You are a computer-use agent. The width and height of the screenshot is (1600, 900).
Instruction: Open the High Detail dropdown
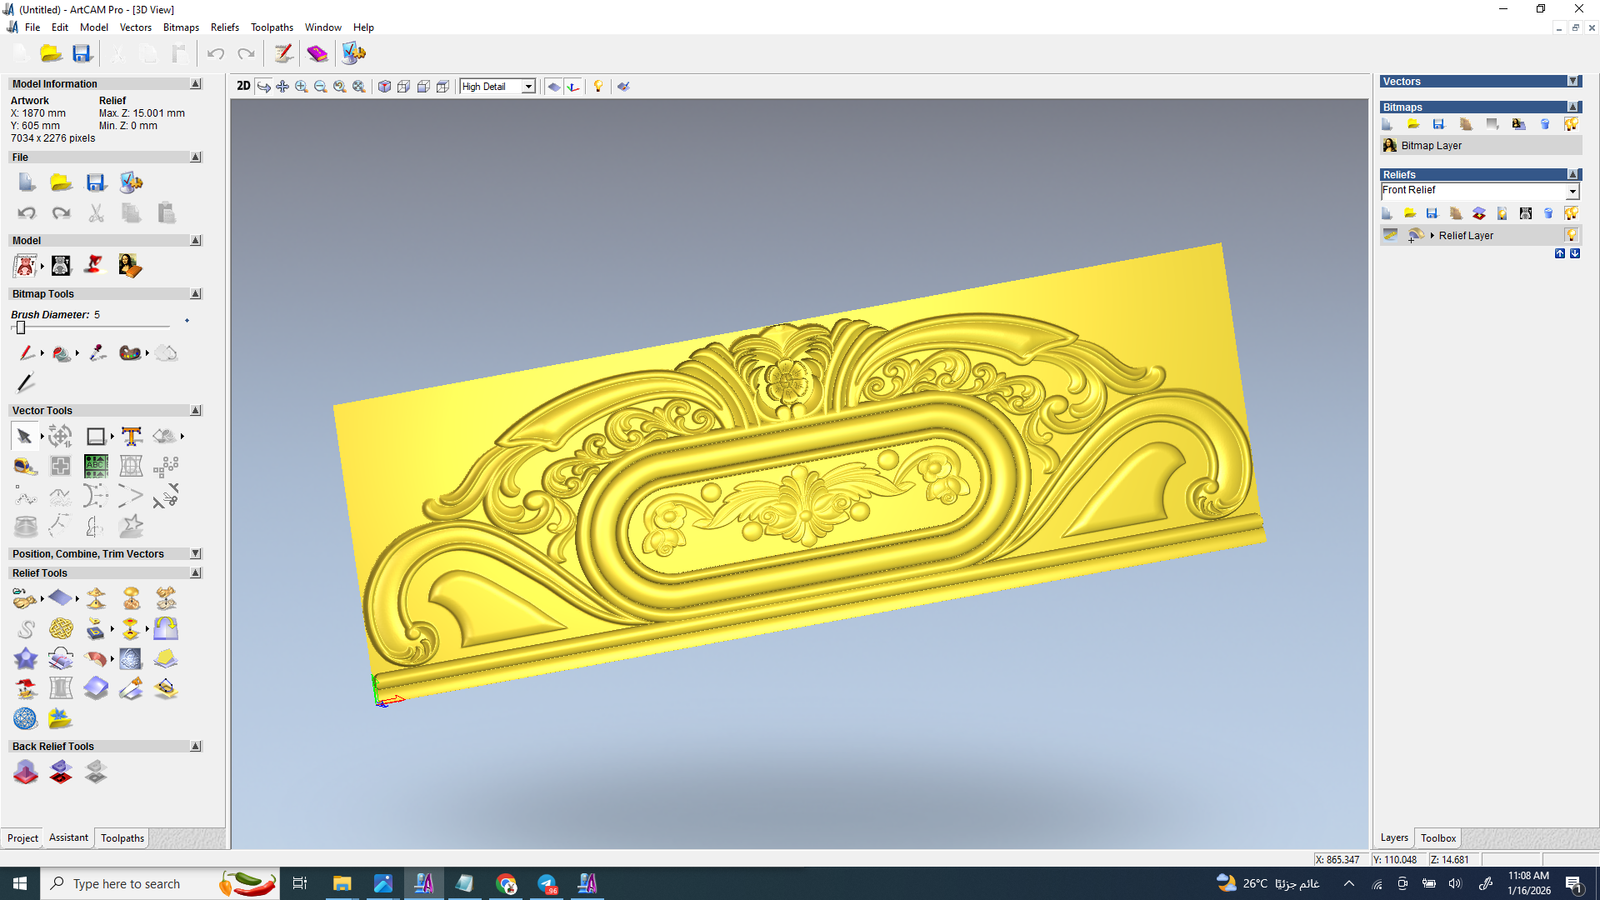click(x=528, y=87)
